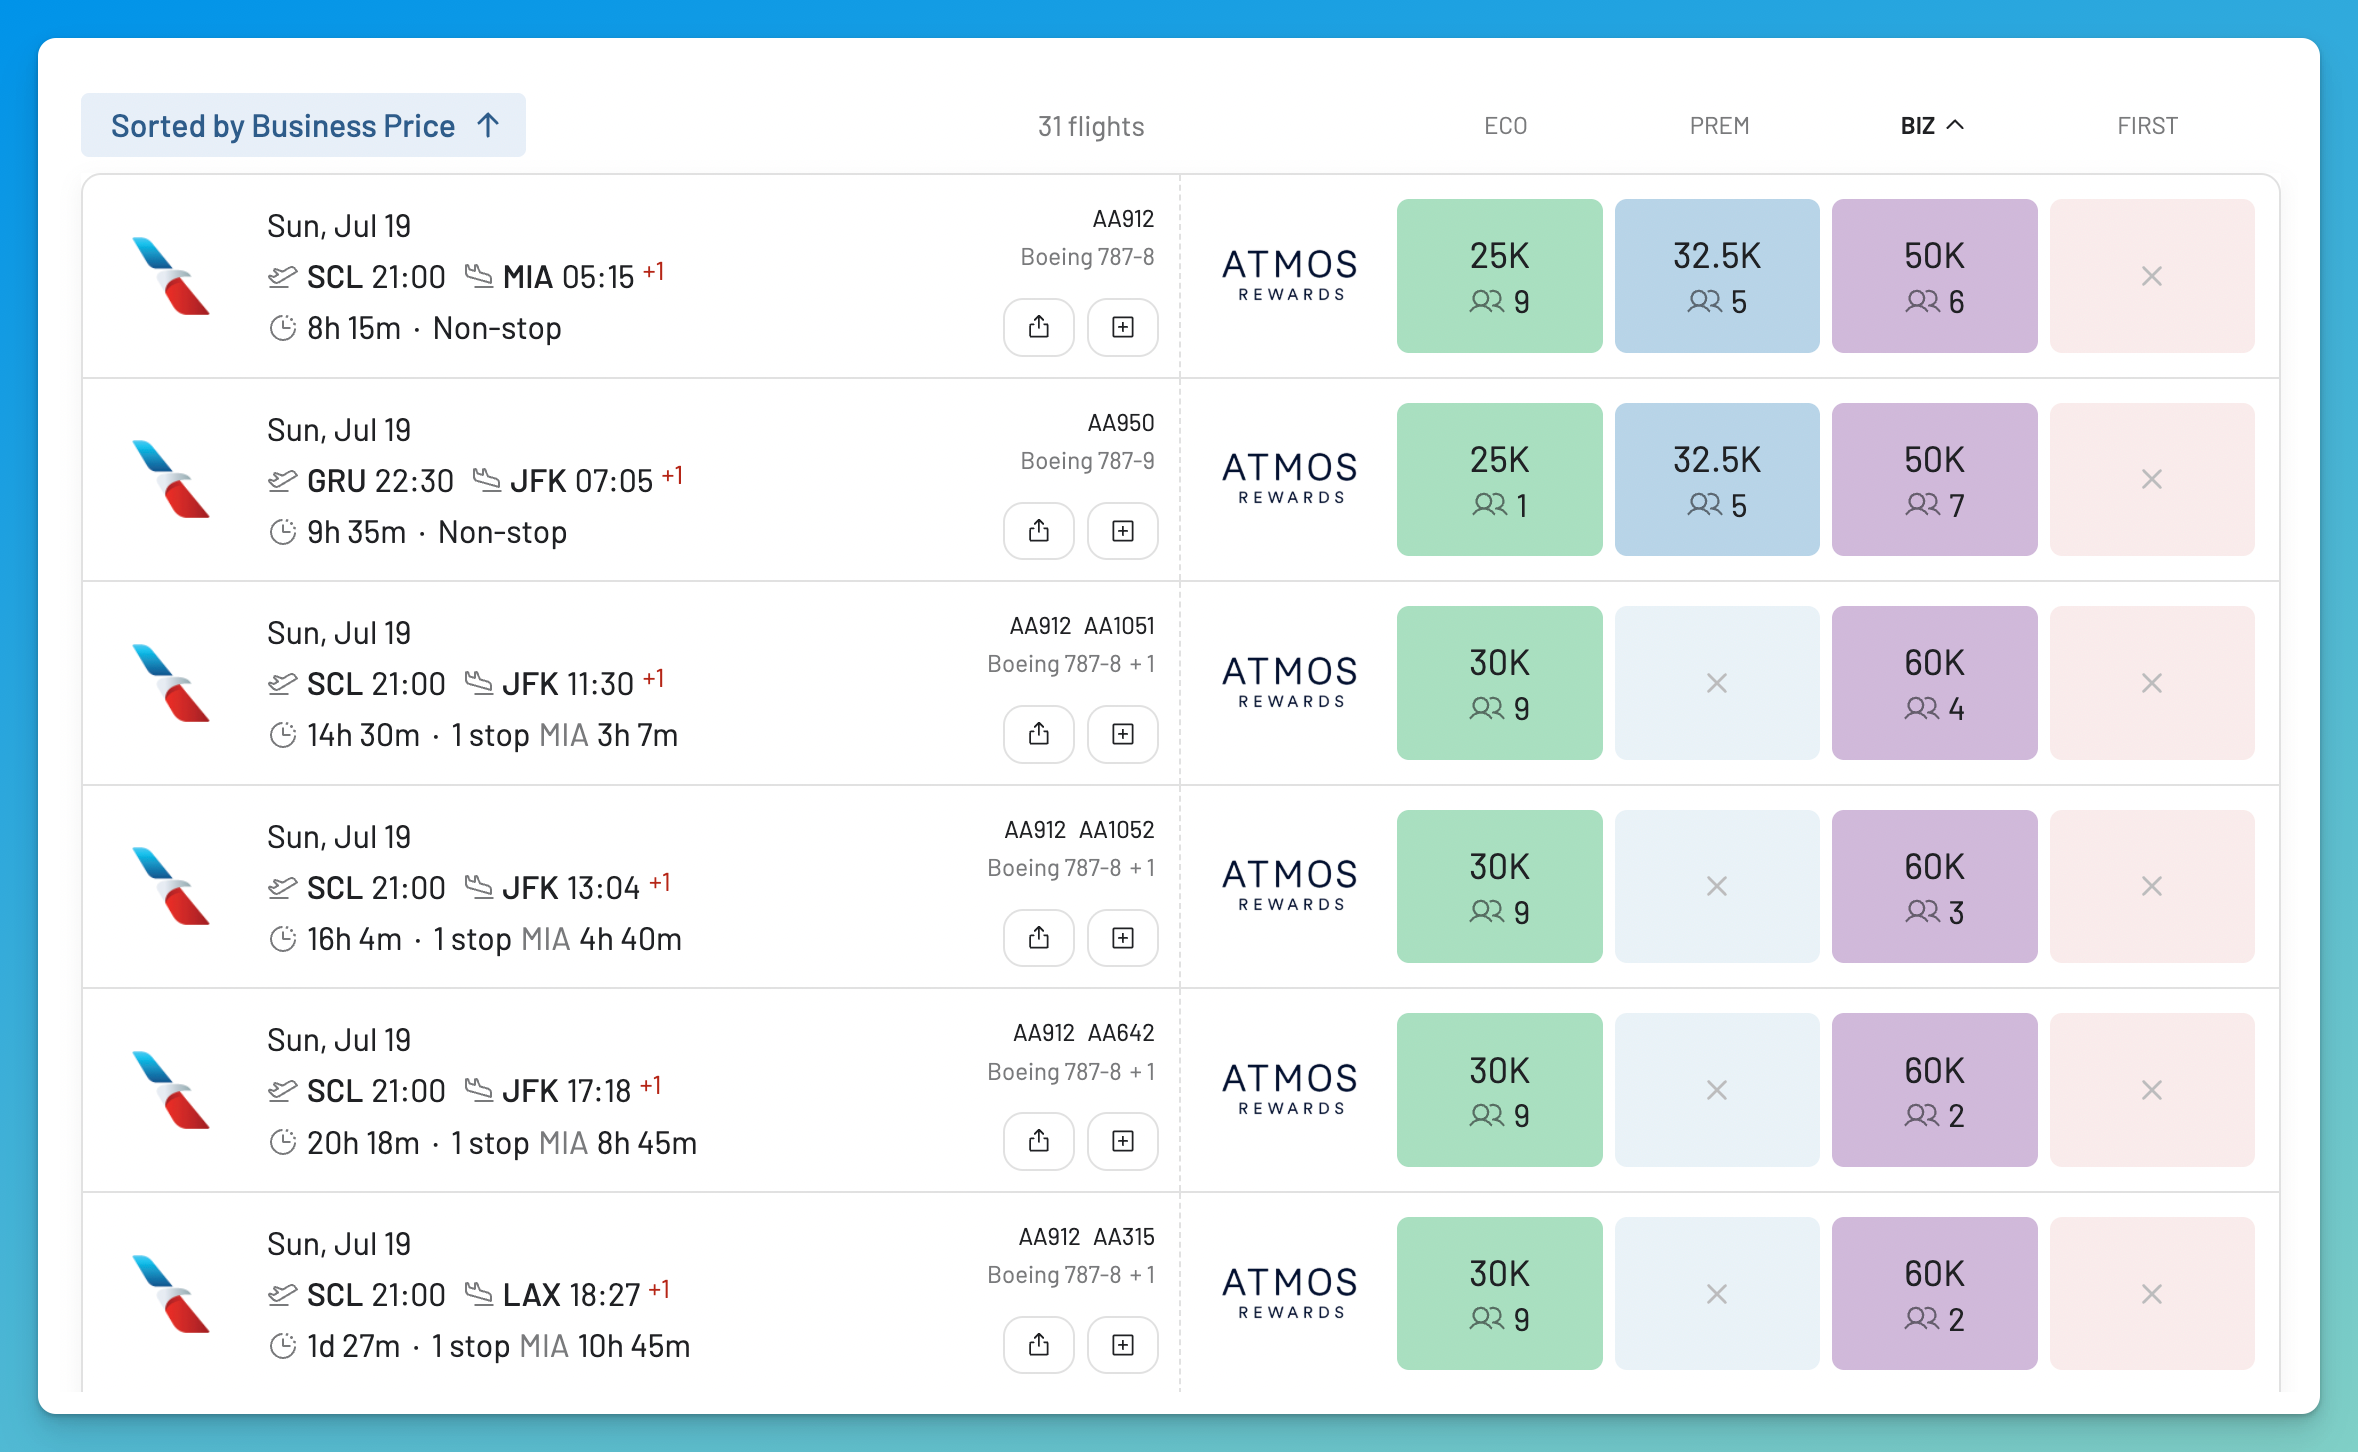
Task: Click the Boeing 787-9 aircraft label
Action: coord(1087,461)
